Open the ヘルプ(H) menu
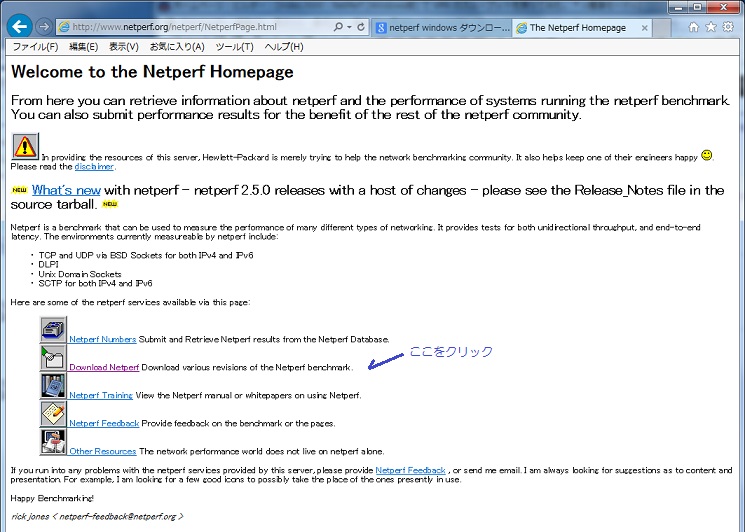This screenshot has height=532, width=745. click(x=284, y=47)
